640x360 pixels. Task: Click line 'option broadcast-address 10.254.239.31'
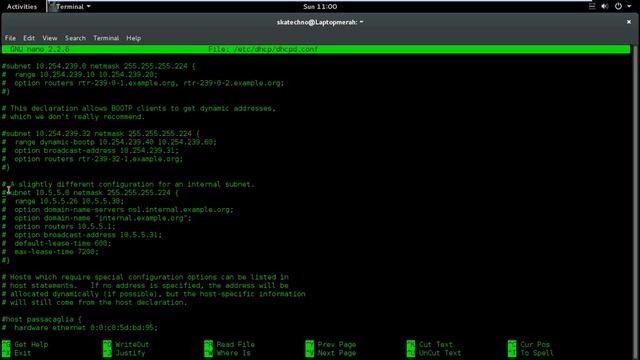(90, 151)
